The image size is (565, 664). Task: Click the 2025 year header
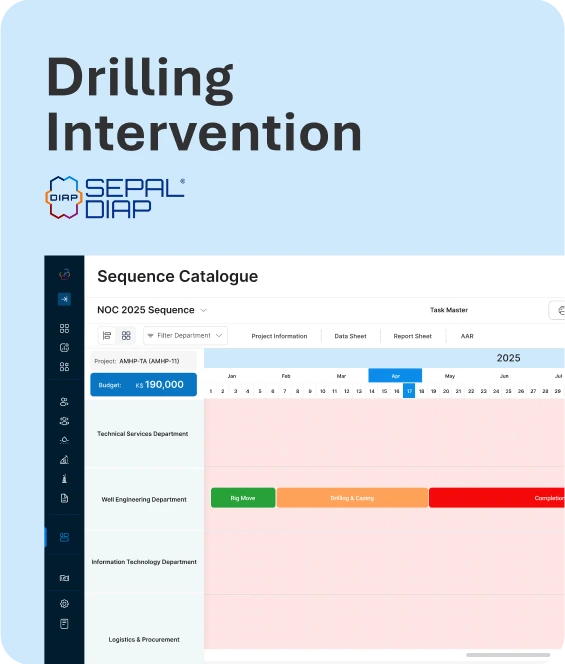[x=508, y=358]
